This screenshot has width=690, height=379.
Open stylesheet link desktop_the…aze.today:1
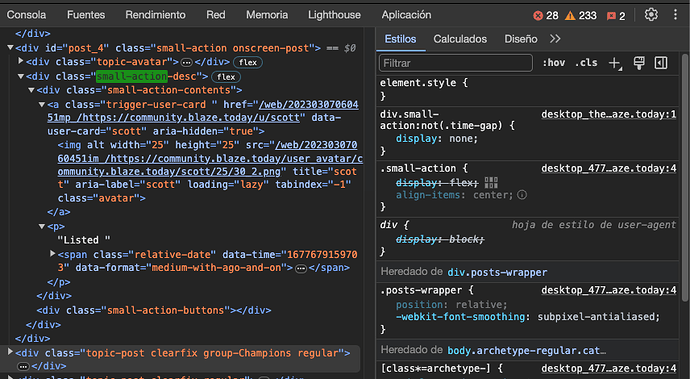pos(609,114)
